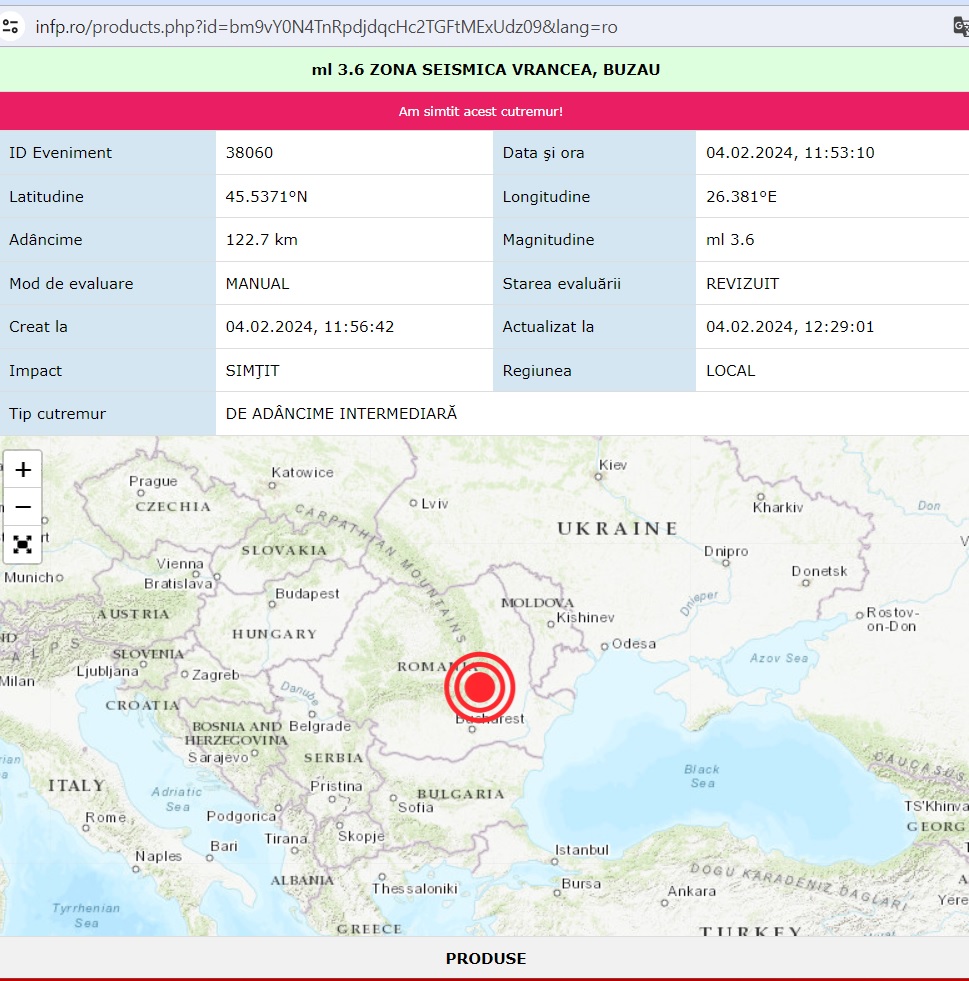Open site information icon in address bar

(11, 26)
